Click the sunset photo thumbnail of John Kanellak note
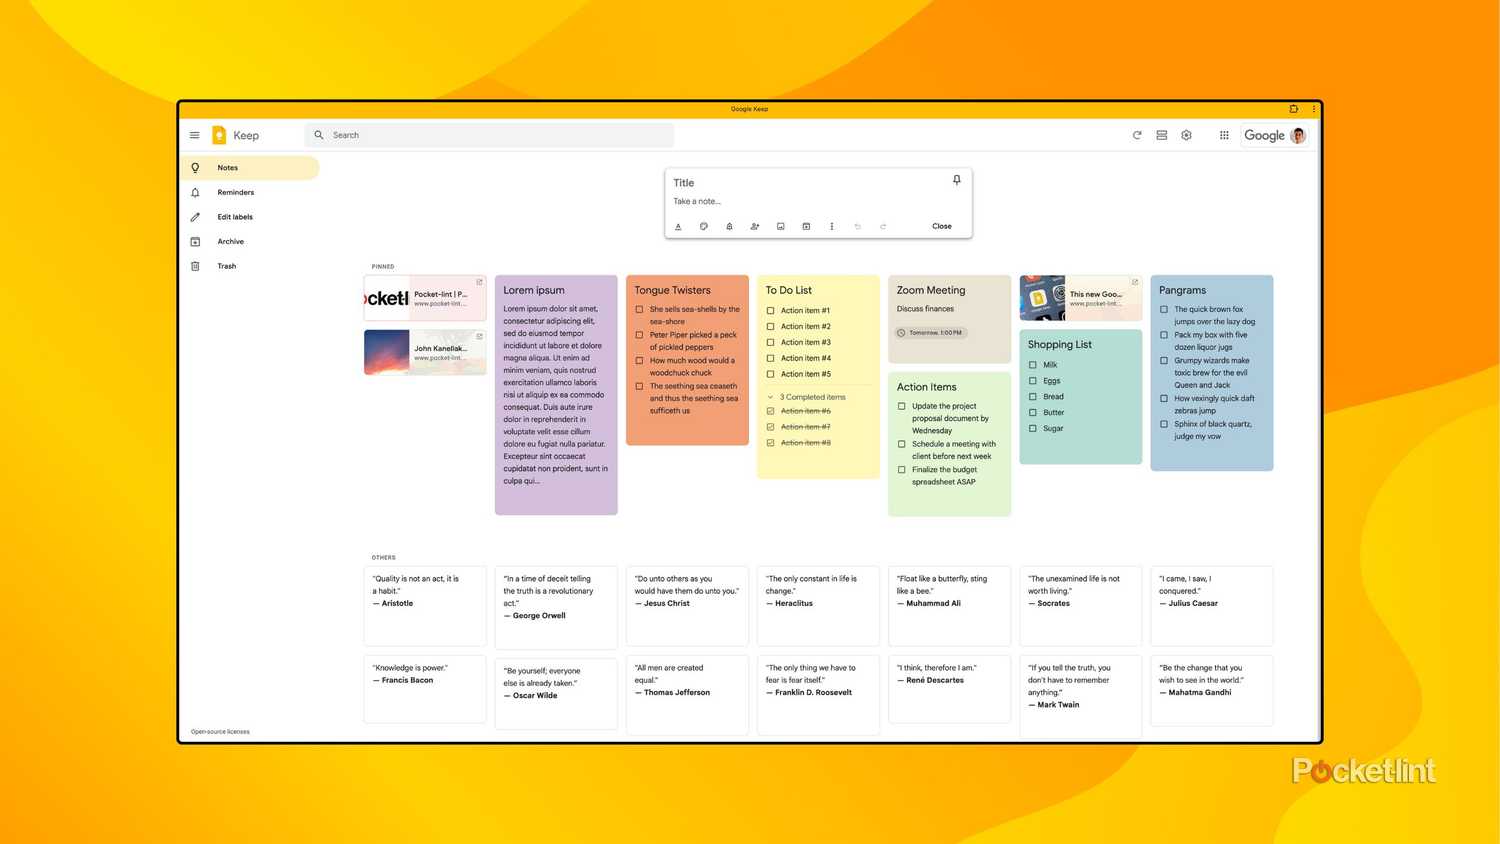 click(x=387, y=352)
